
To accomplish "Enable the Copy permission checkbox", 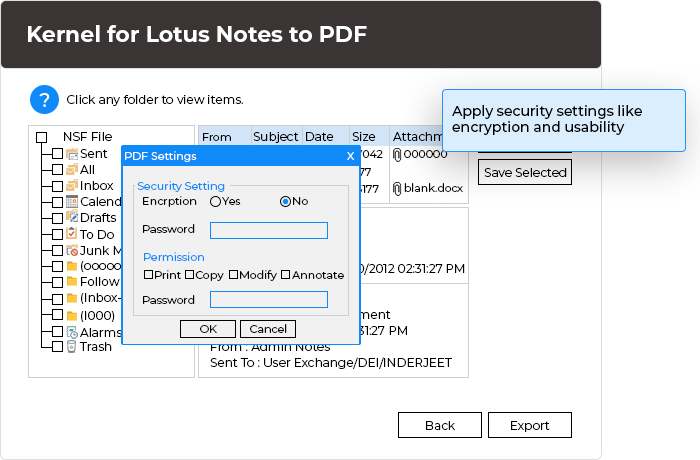I will 189,275.
